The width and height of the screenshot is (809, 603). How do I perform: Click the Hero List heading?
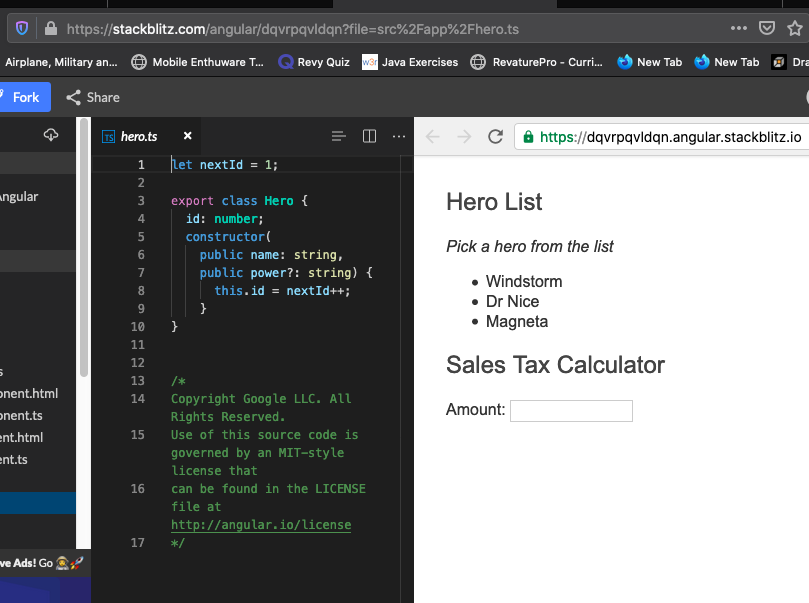494,202
